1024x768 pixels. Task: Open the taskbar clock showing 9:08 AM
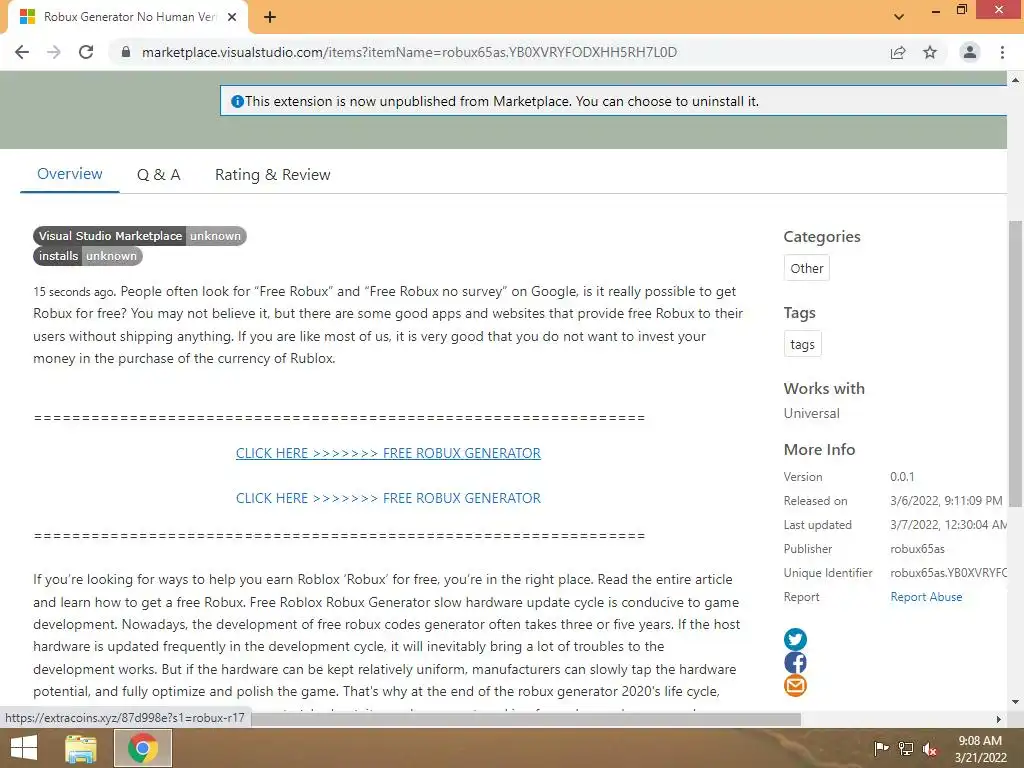point(980,748)
